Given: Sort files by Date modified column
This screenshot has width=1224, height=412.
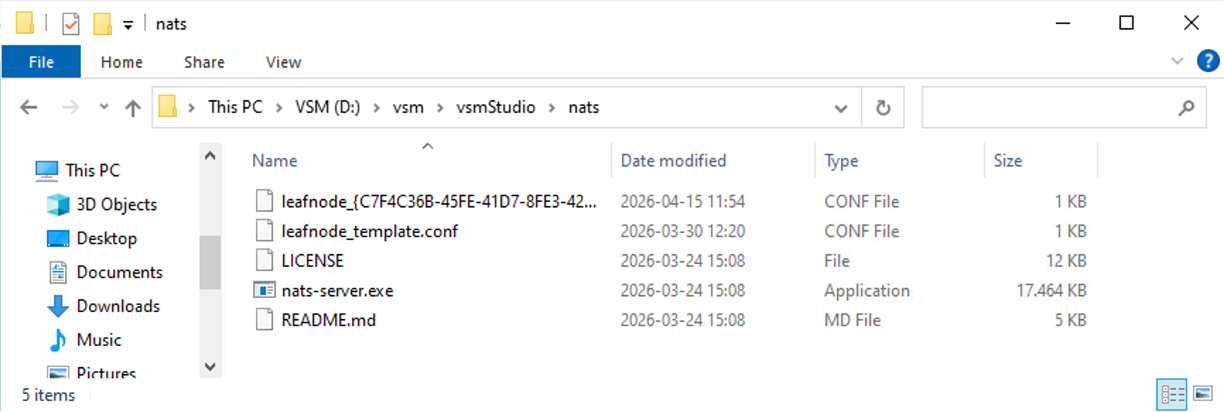Looking at the screenshot, I should coord(673,160).
